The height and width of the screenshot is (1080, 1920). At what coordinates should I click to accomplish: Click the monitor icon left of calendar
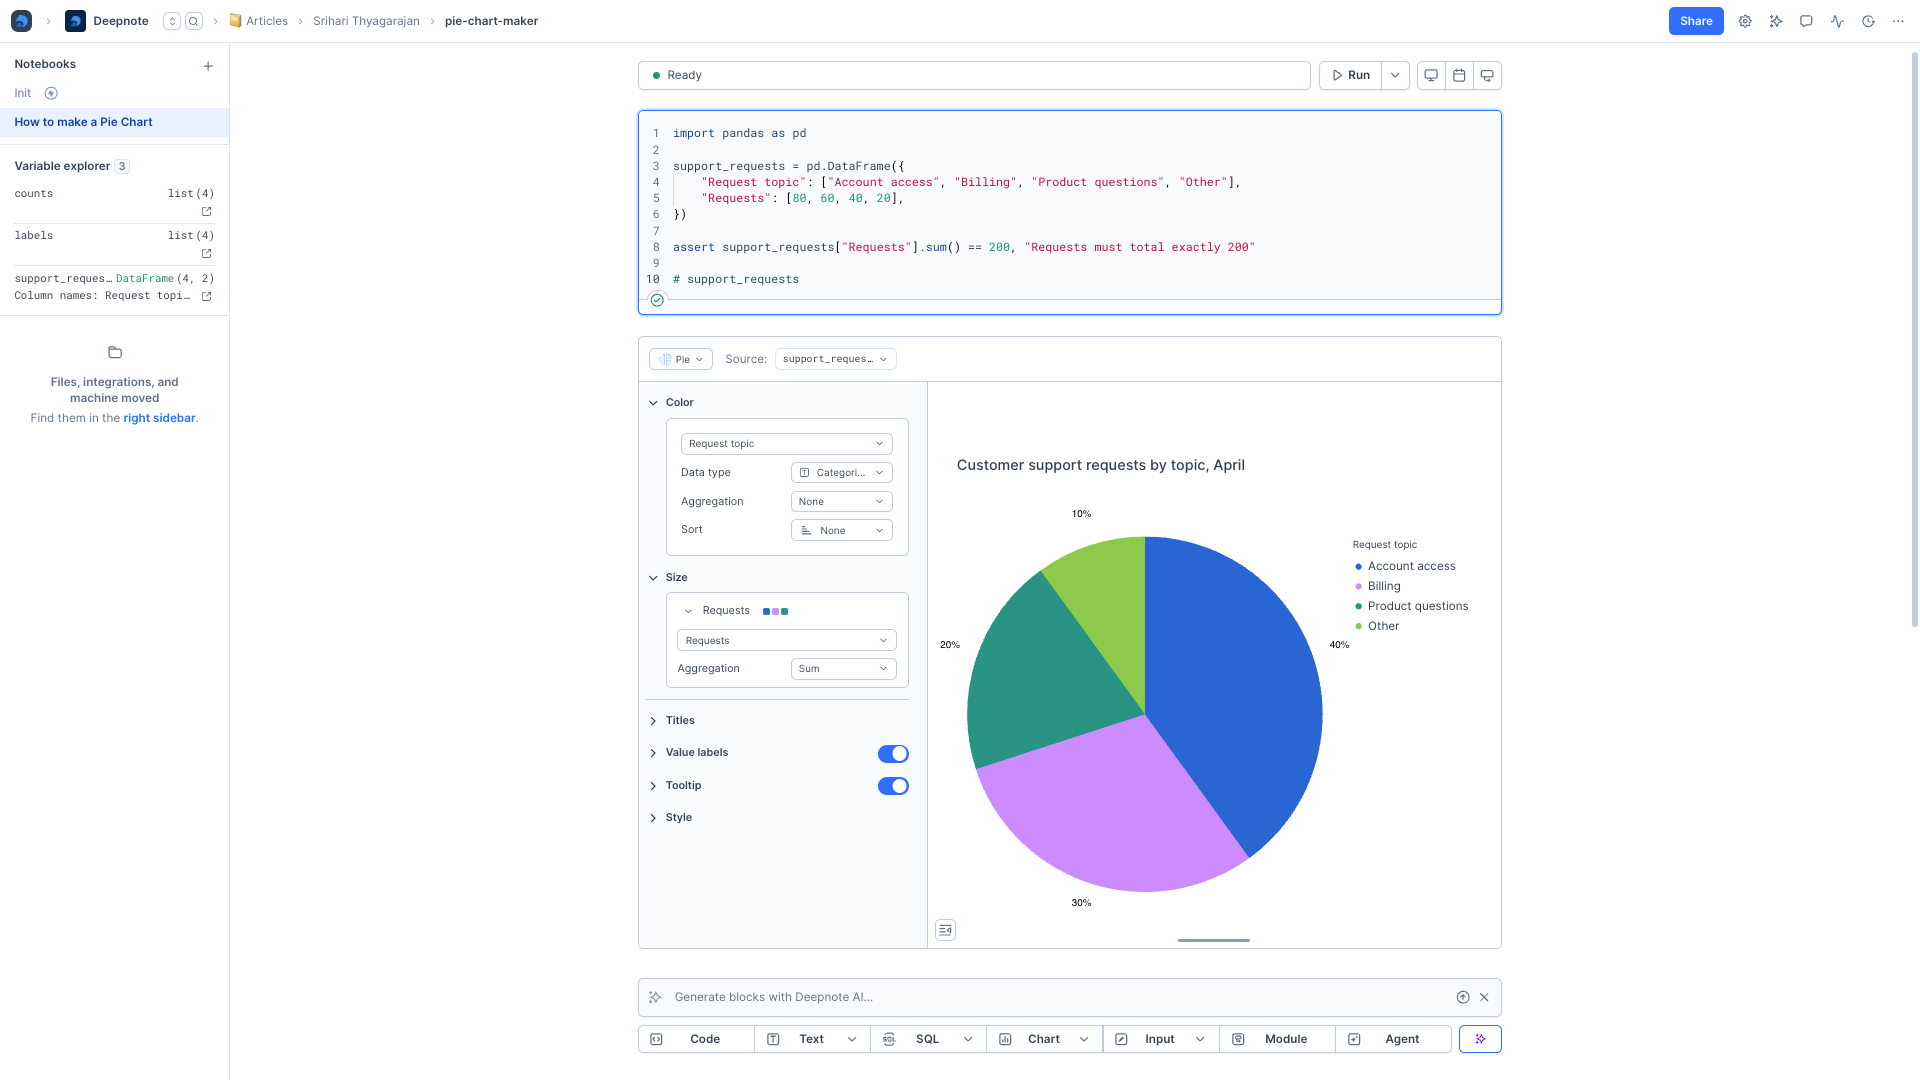click(x=1431, y=75)
